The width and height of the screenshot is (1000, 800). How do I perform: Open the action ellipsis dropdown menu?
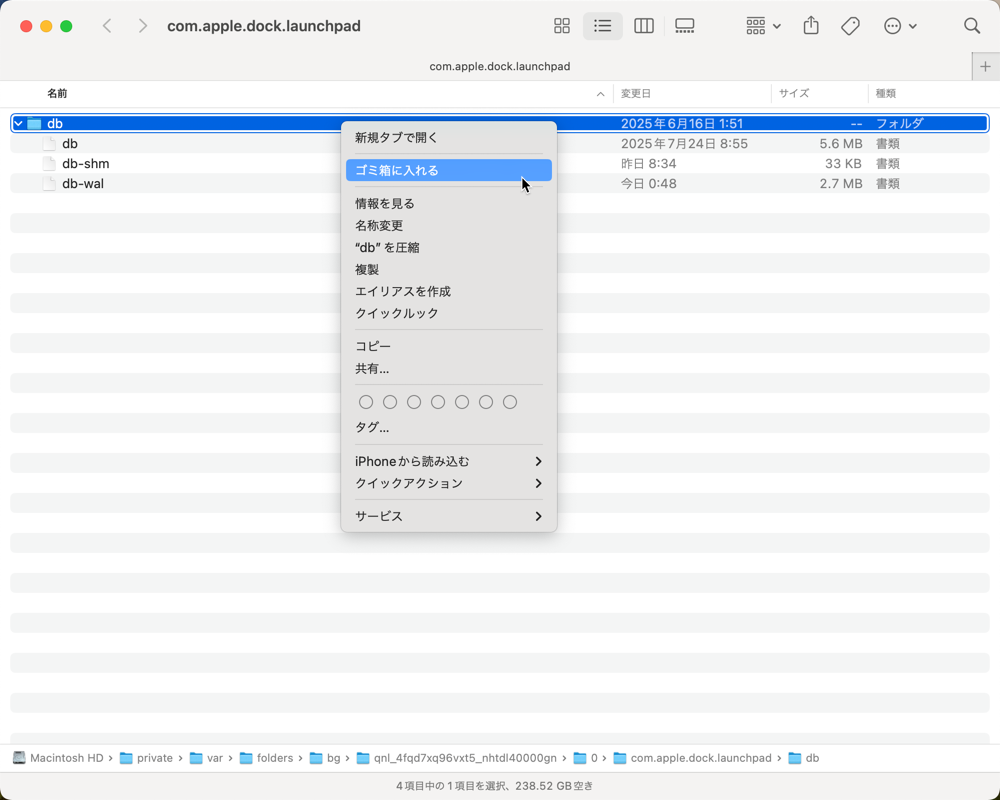coord(901,26)
